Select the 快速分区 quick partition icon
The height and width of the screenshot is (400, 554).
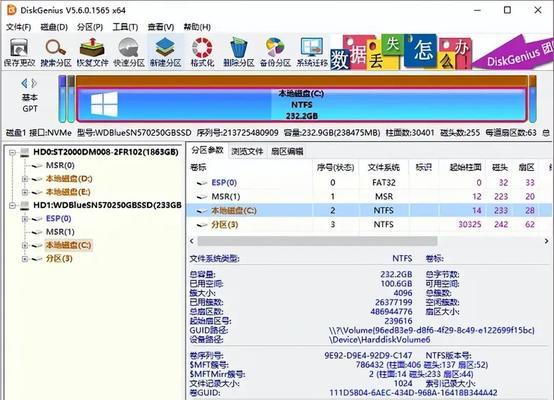(129, 52)
